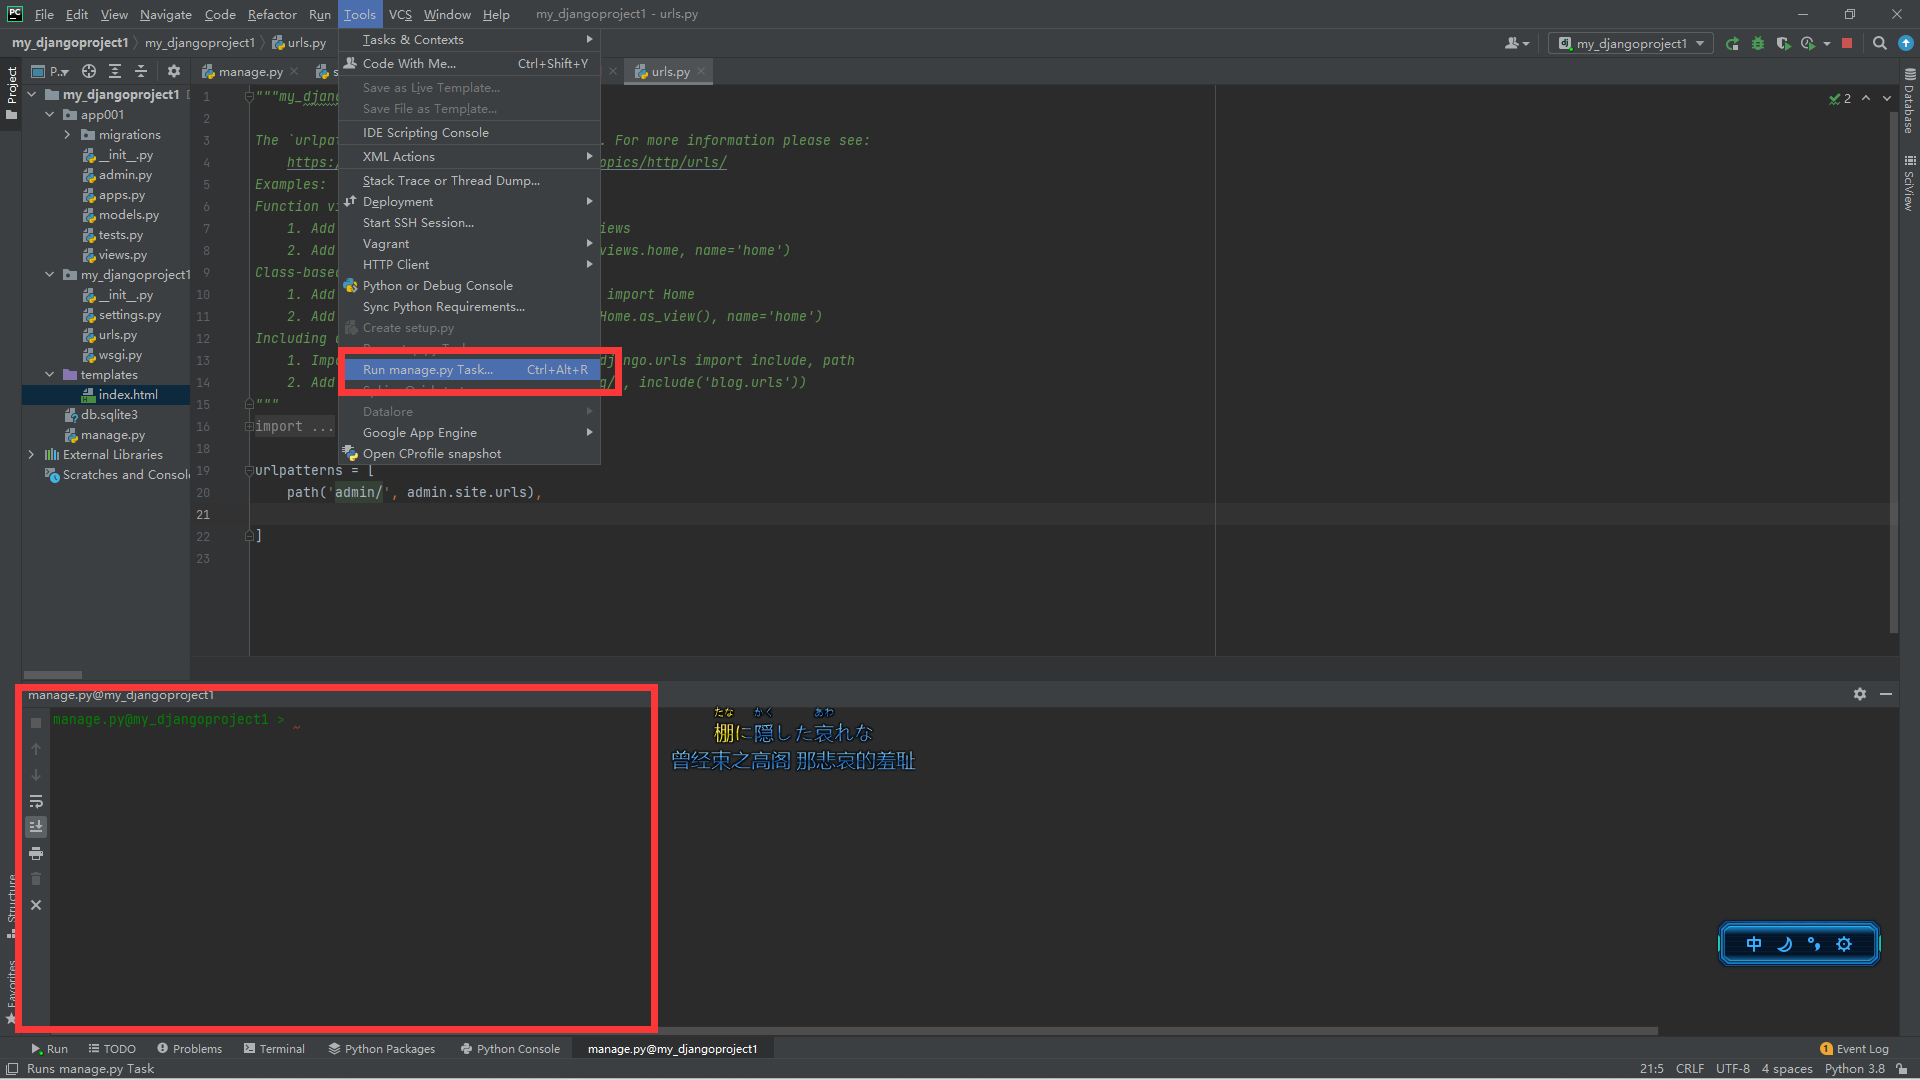This screenshot has height=1080, width=1920.
Task: Select Run manage.py Task menu entry
Action: [x=428, y=370]
